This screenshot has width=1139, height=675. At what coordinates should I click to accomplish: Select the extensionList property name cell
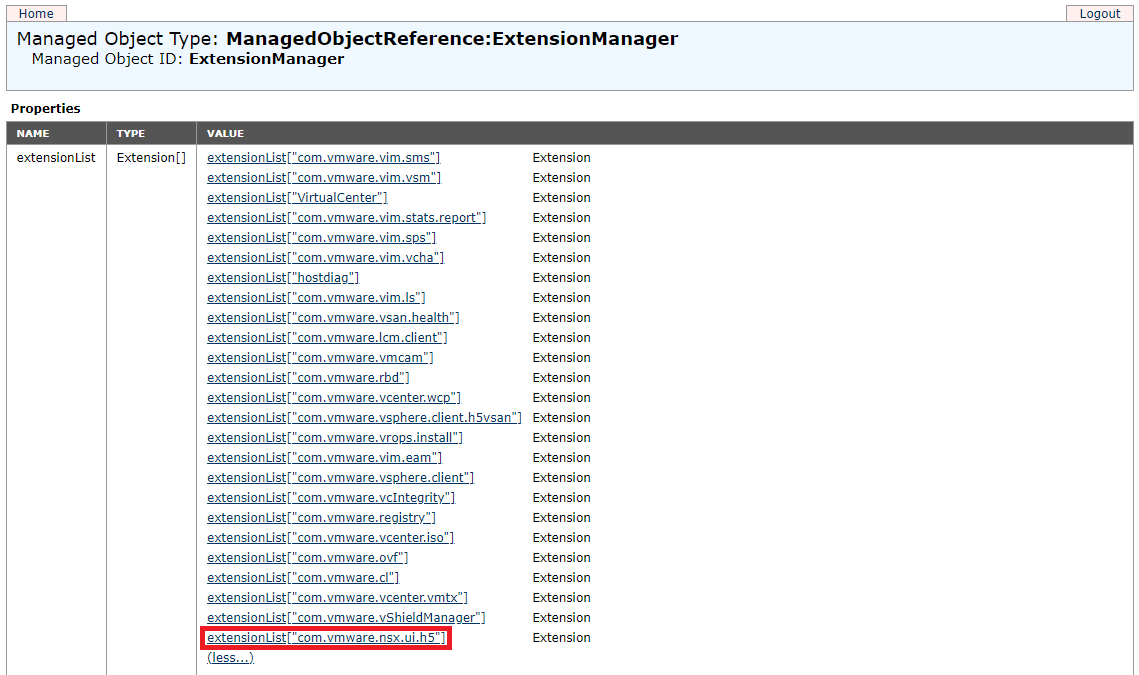coord(56,158)
